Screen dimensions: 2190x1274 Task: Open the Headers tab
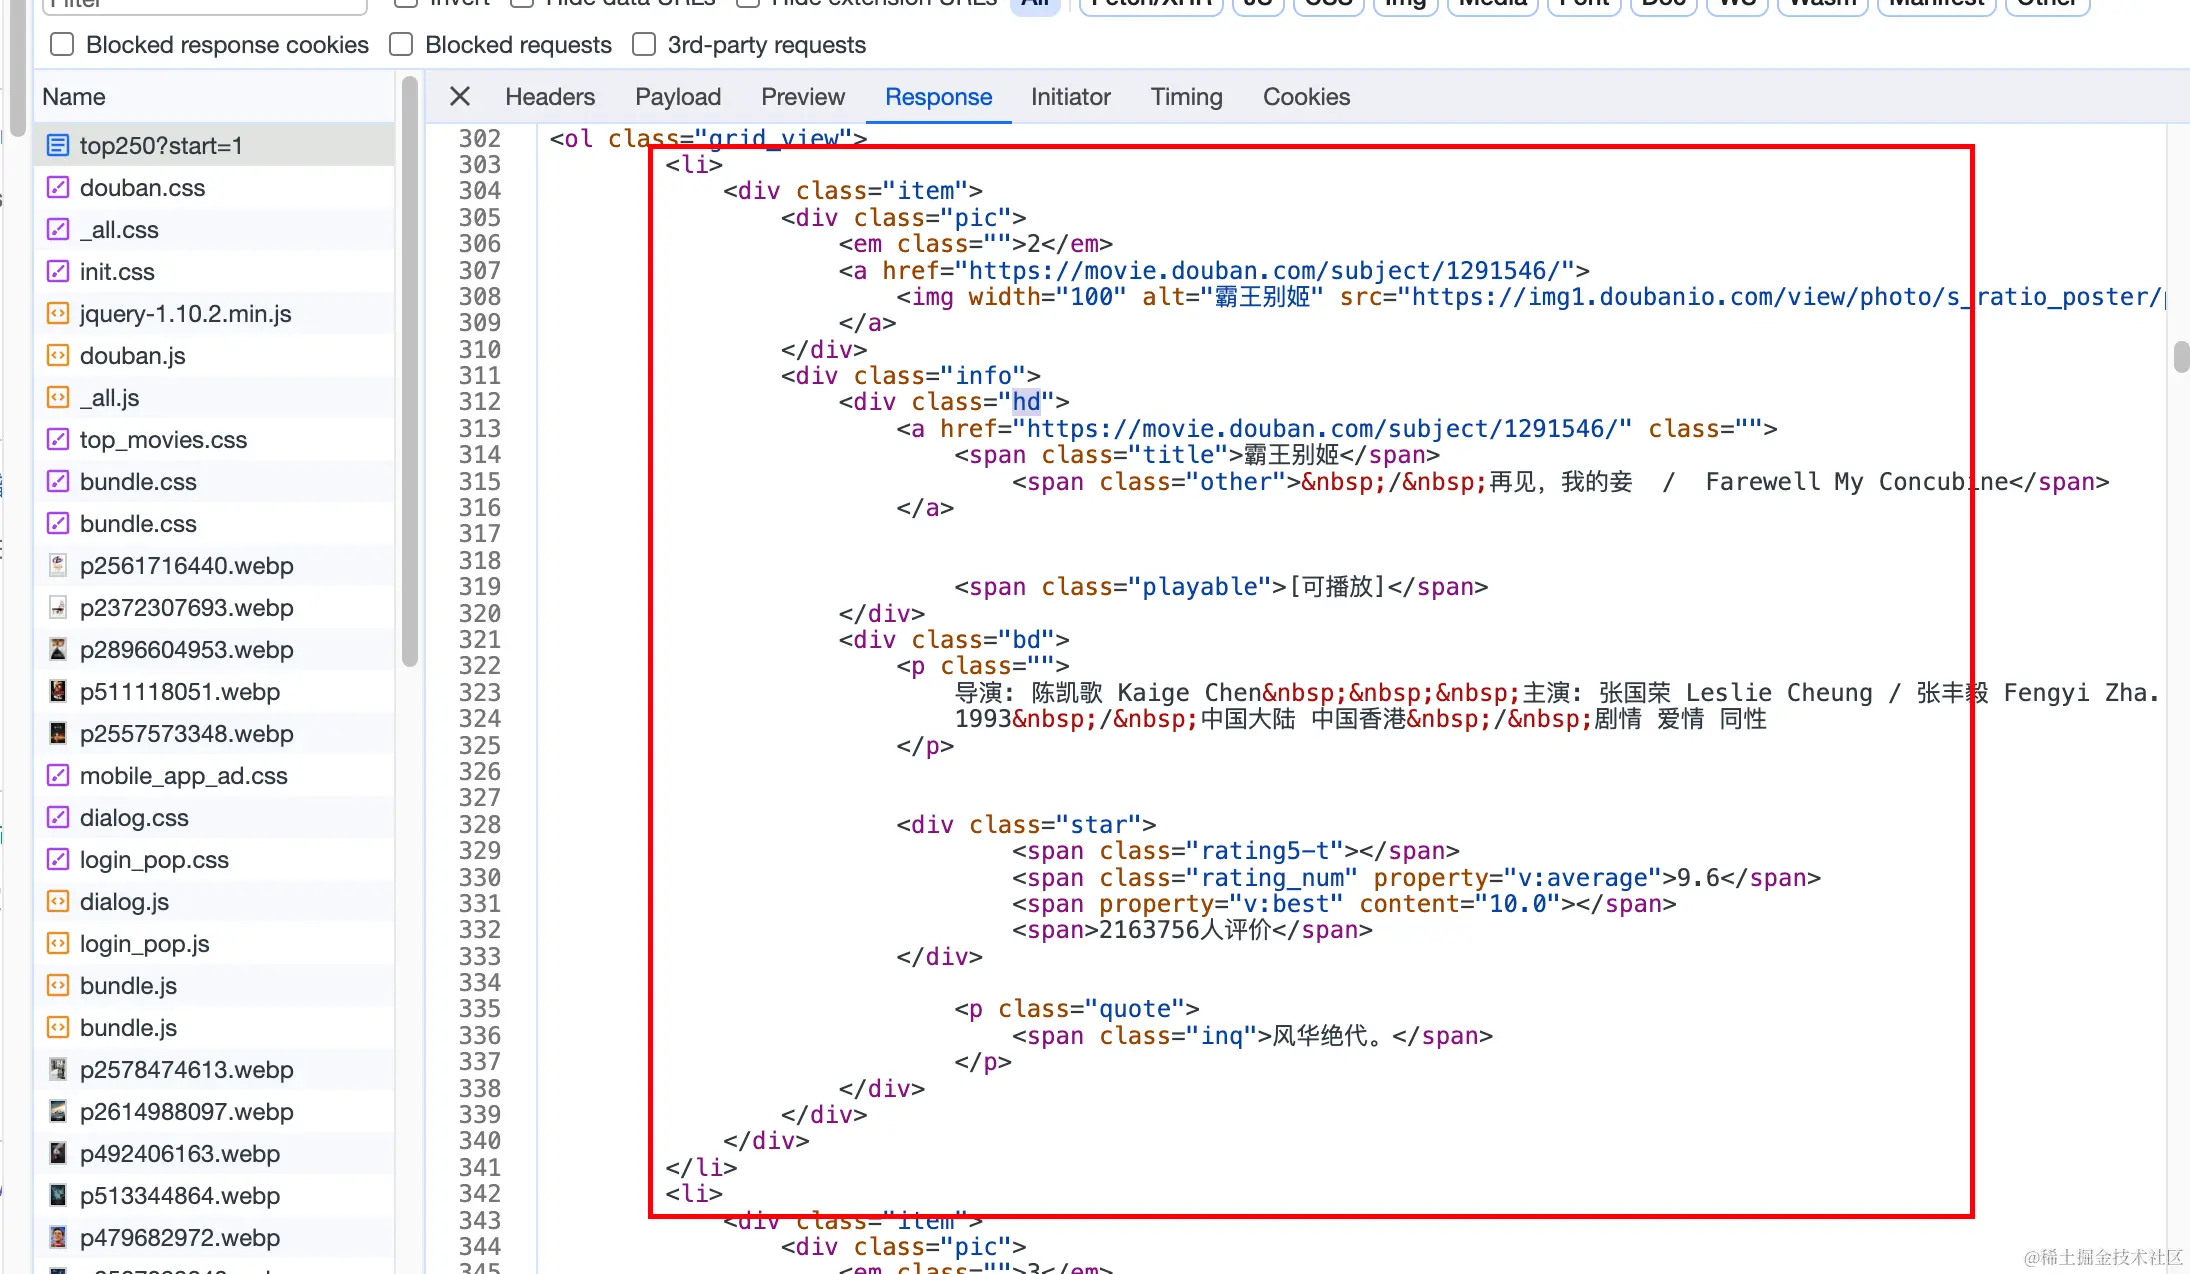coord(550,97)
